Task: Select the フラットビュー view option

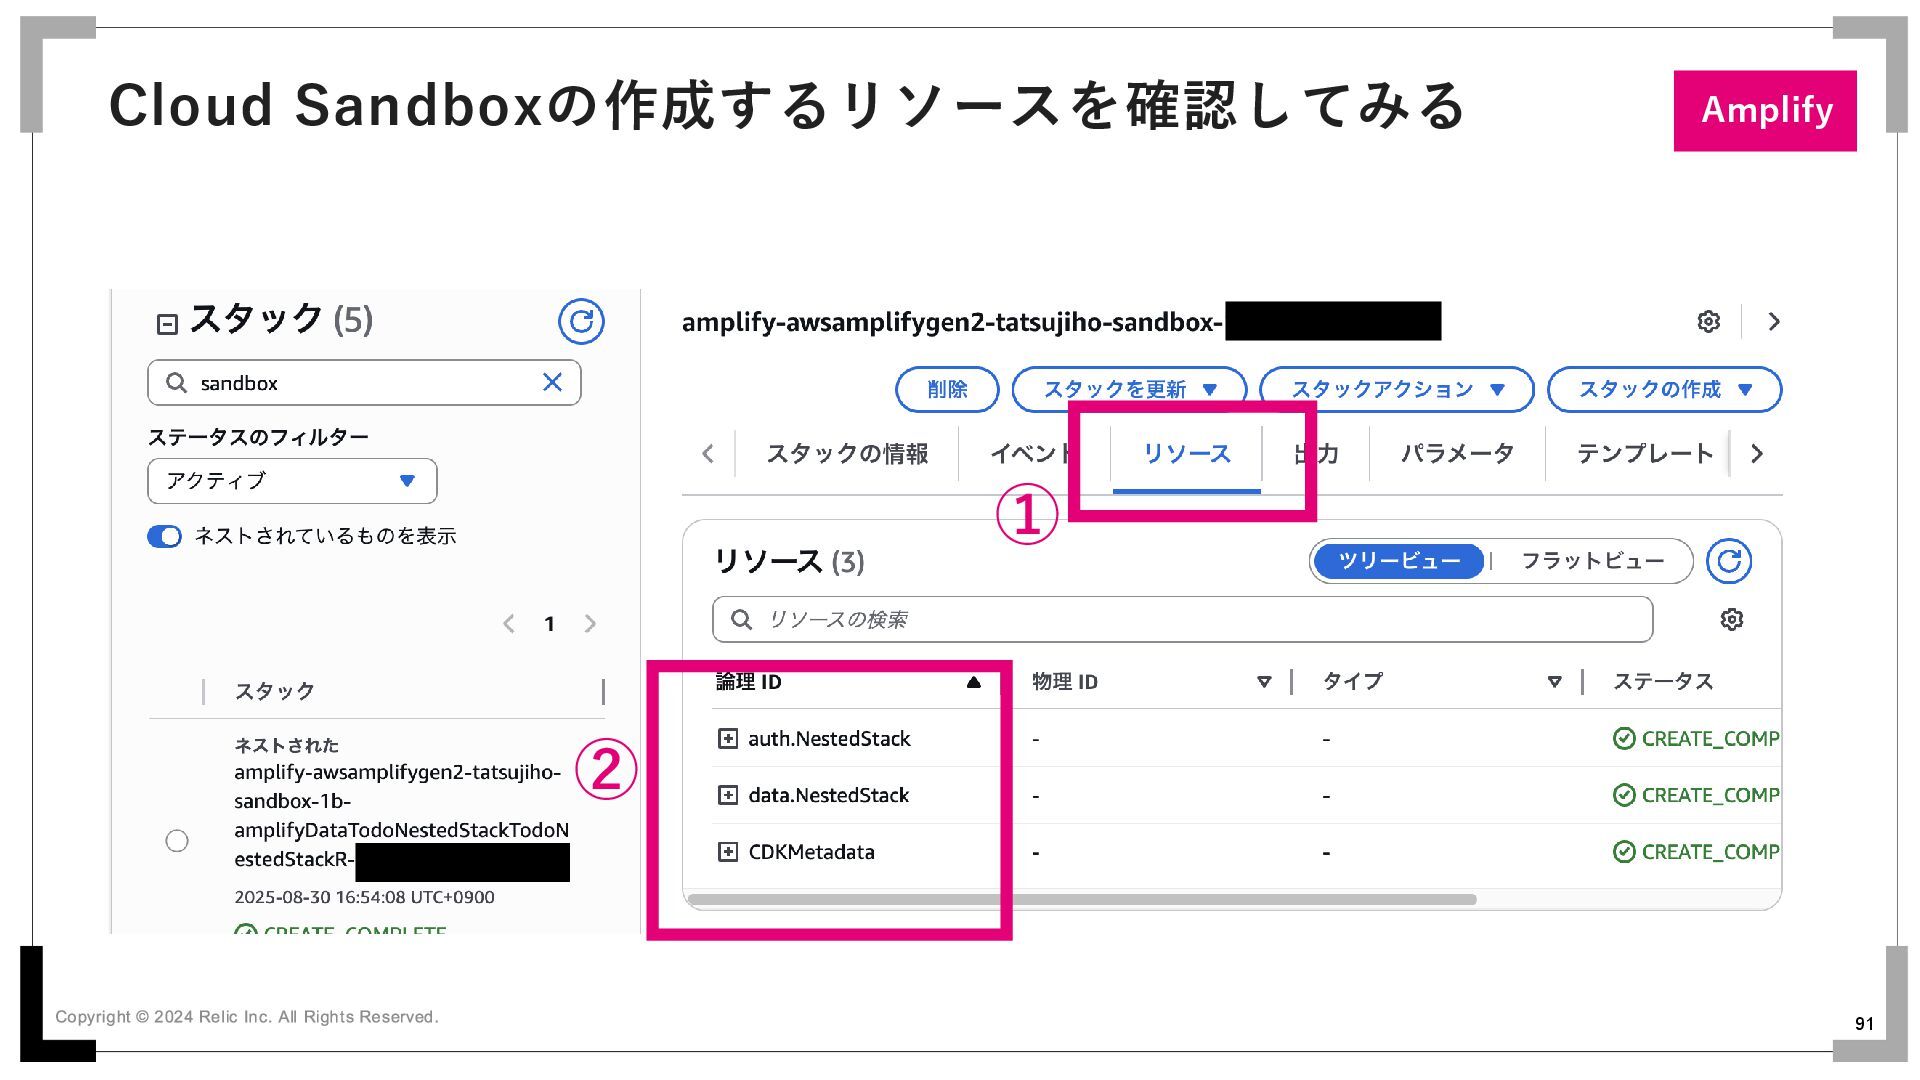Action: click(1592, 561)
